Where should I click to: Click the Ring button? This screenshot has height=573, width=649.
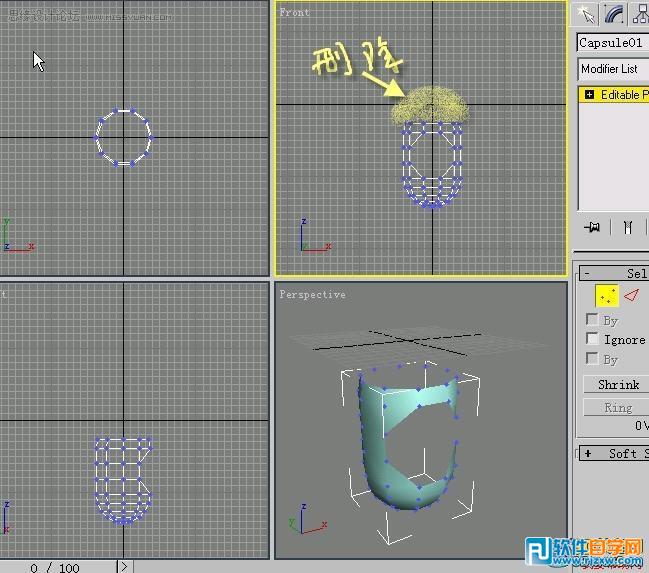tap(616, 407)
